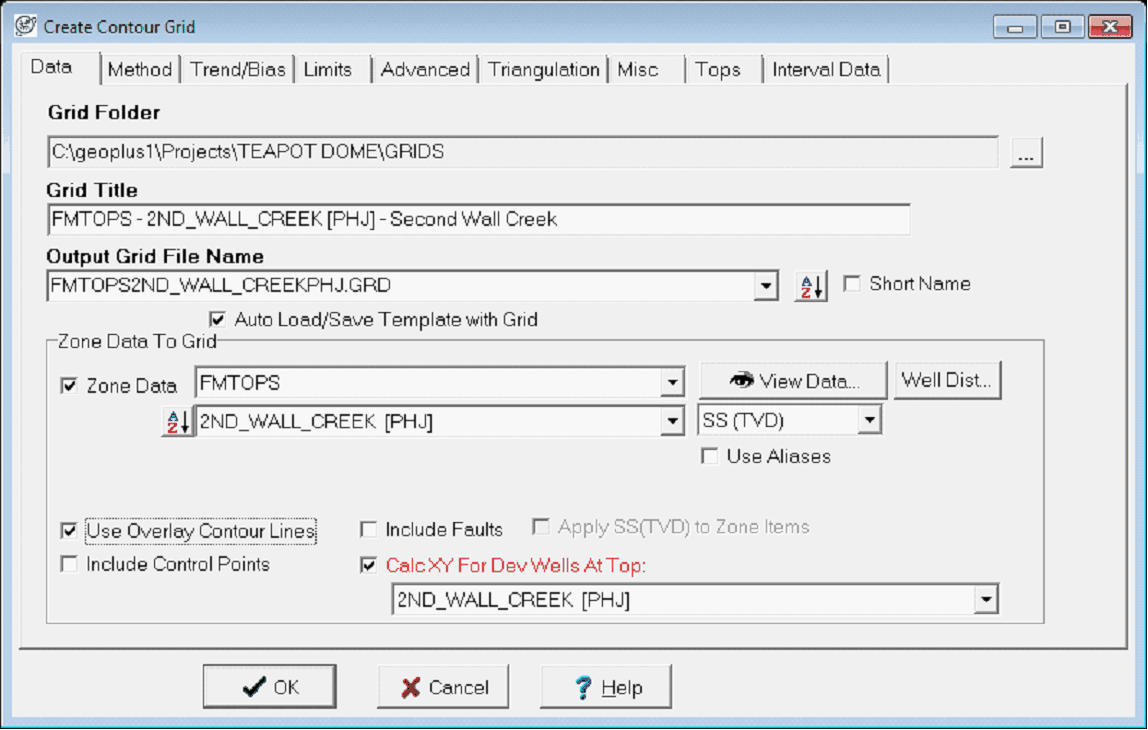Enable Include Control Points checkbox

[x=69, y=565]
